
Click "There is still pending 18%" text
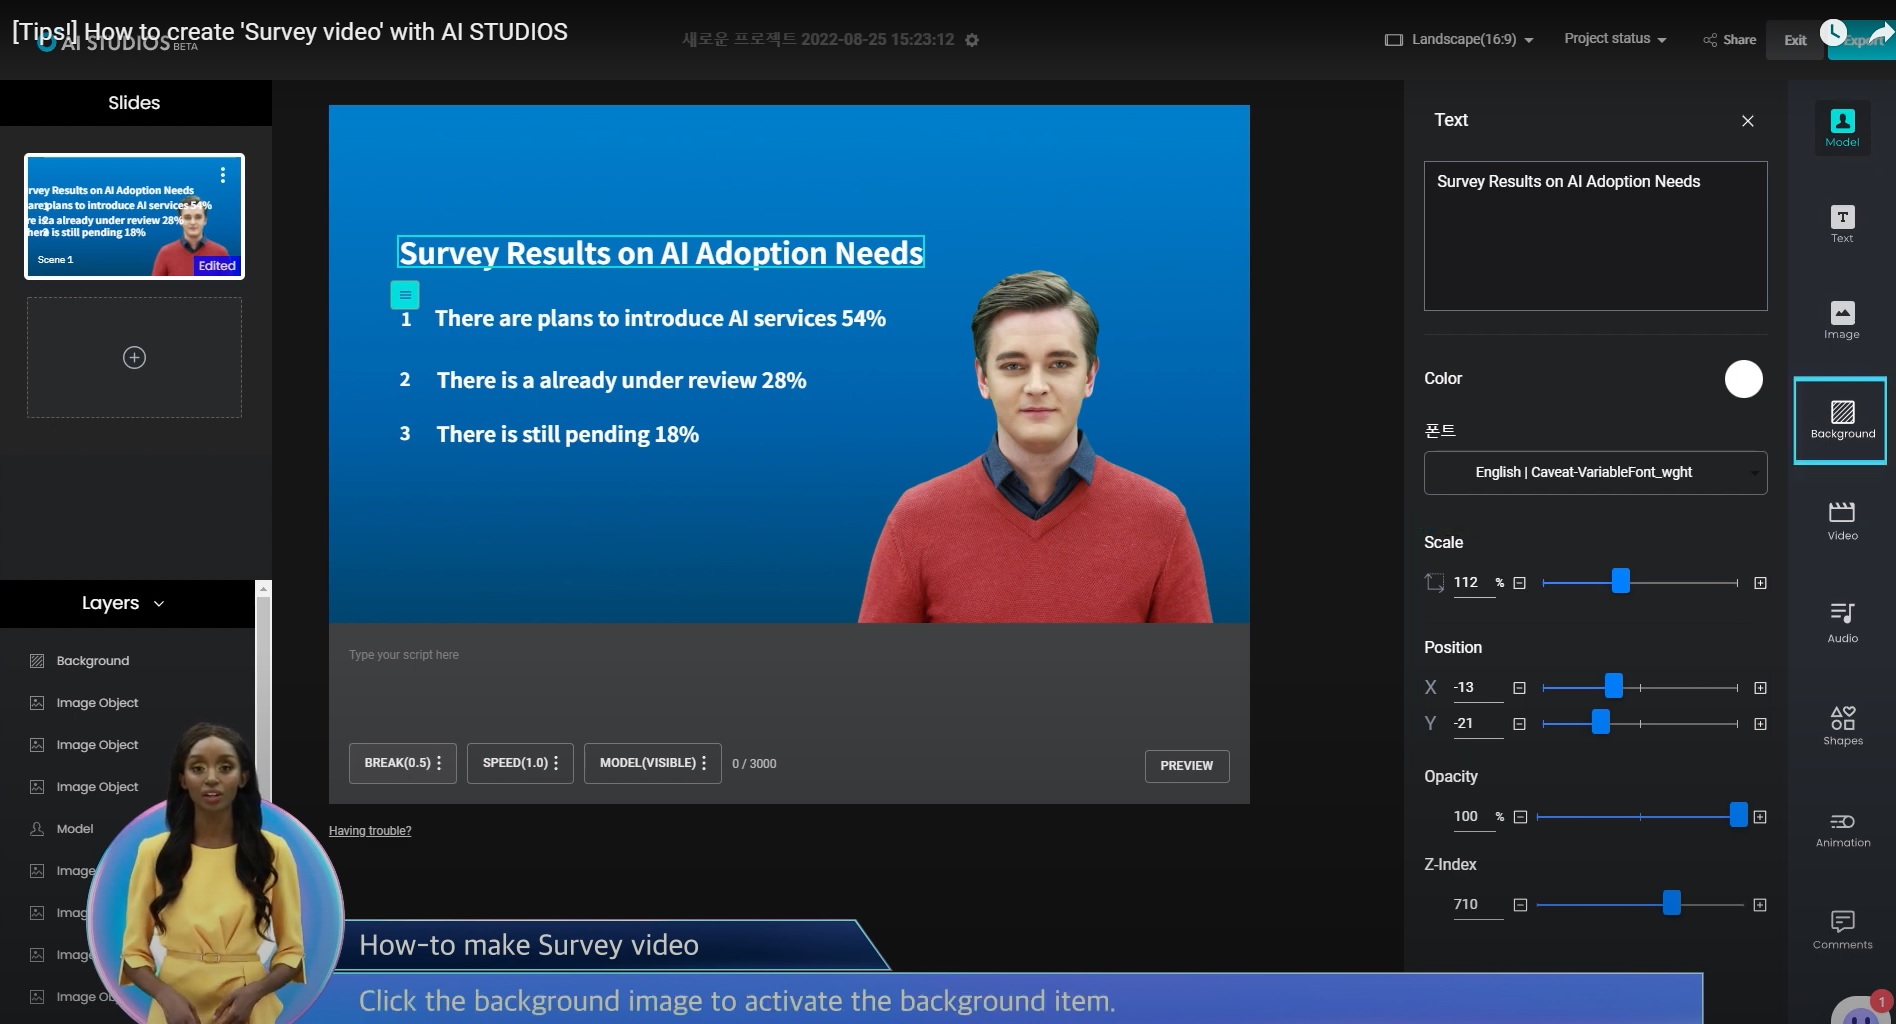[x=567, y=435]
